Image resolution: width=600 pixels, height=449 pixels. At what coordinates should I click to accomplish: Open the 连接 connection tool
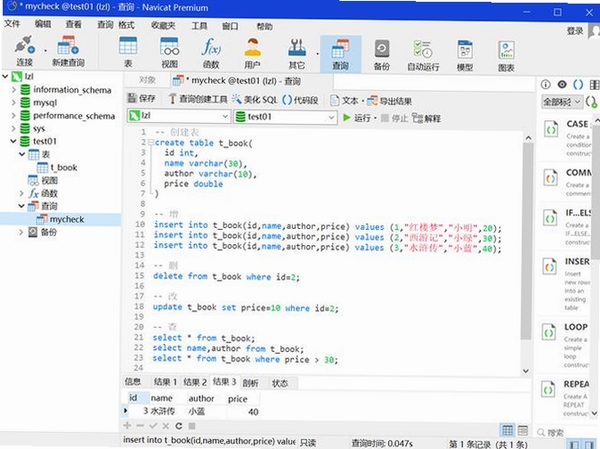(24, 51)
